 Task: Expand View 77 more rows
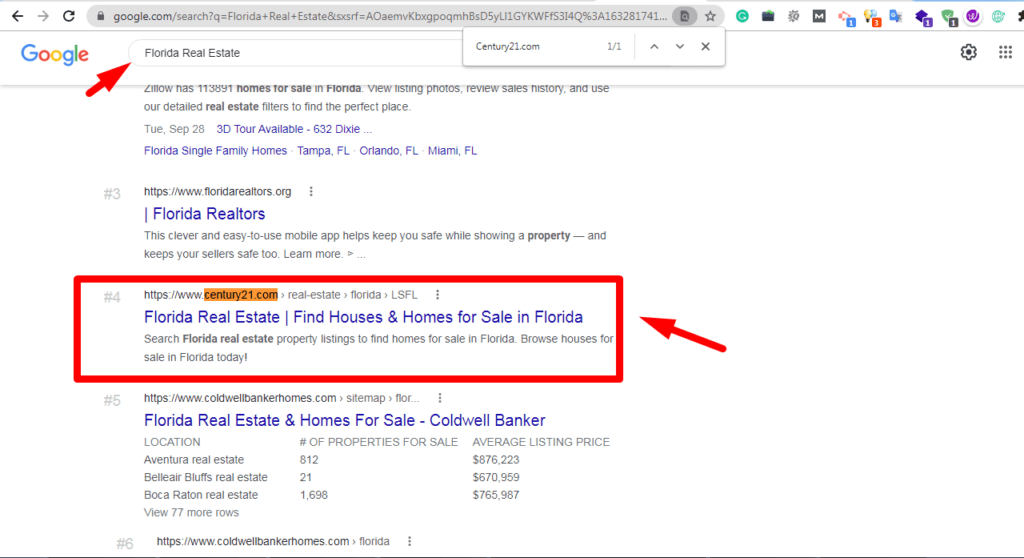(x=191, y=512)
